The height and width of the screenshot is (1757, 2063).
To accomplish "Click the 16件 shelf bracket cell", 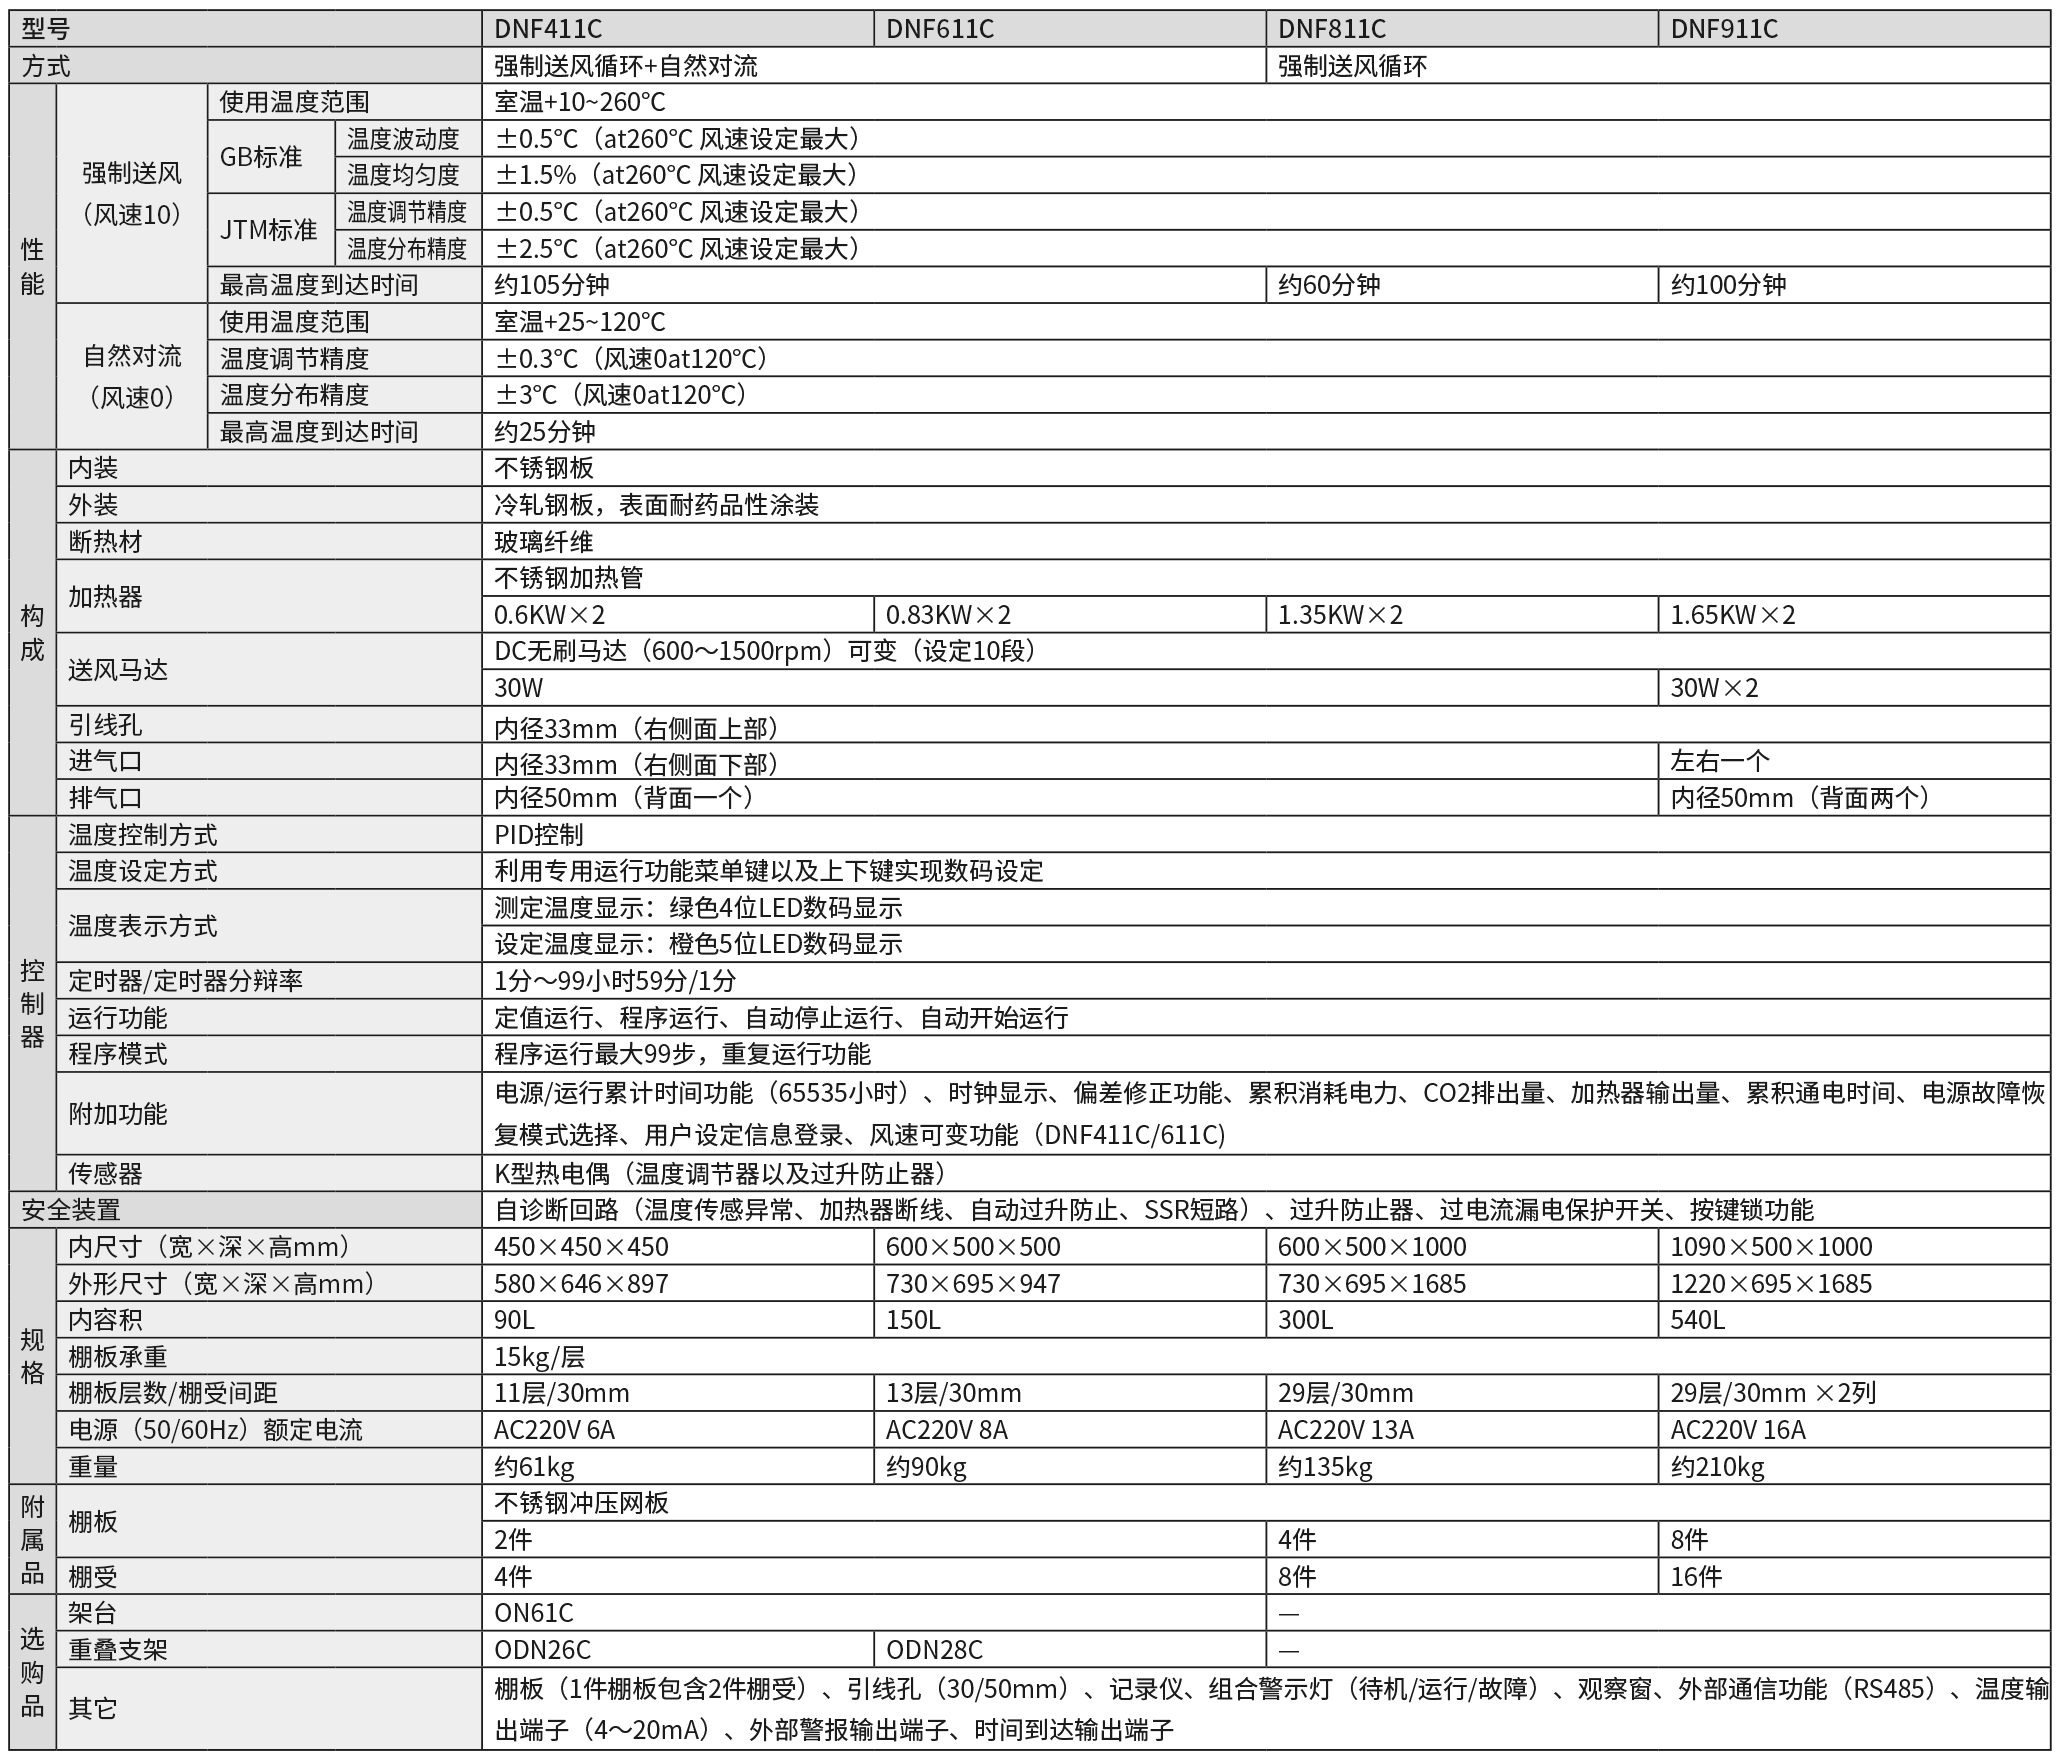I will click(x=1854, y=1577).
